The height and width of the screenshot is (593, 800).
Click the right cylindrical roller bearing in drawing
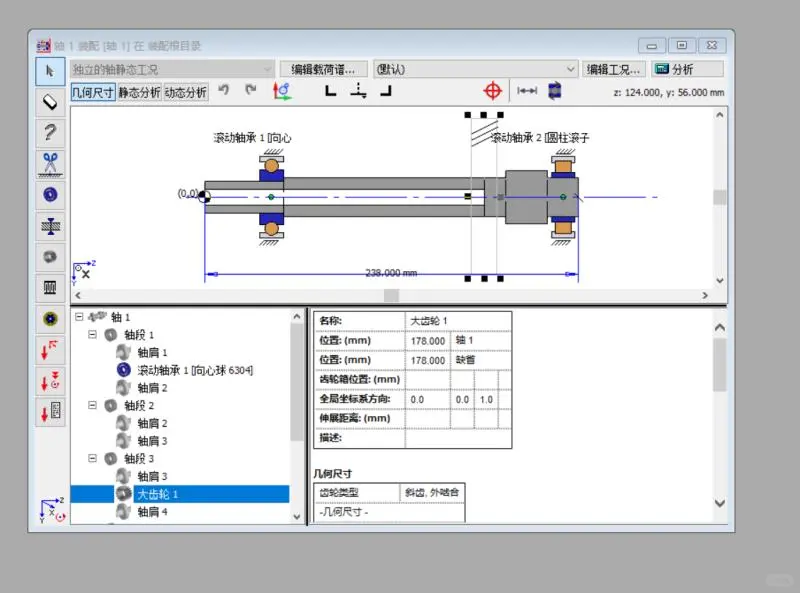point(563,197)
